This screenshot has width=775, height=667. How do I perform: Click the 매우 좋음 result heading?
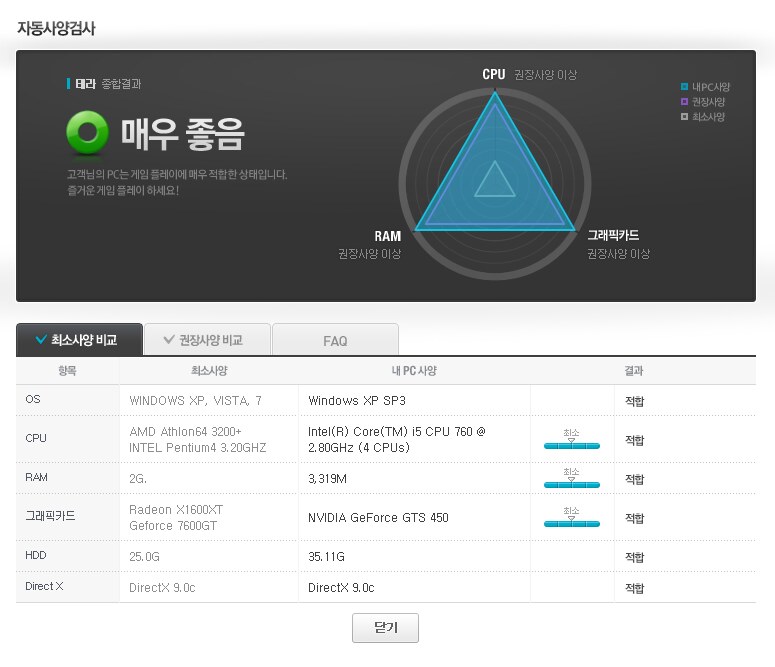(x=182, y=133)
